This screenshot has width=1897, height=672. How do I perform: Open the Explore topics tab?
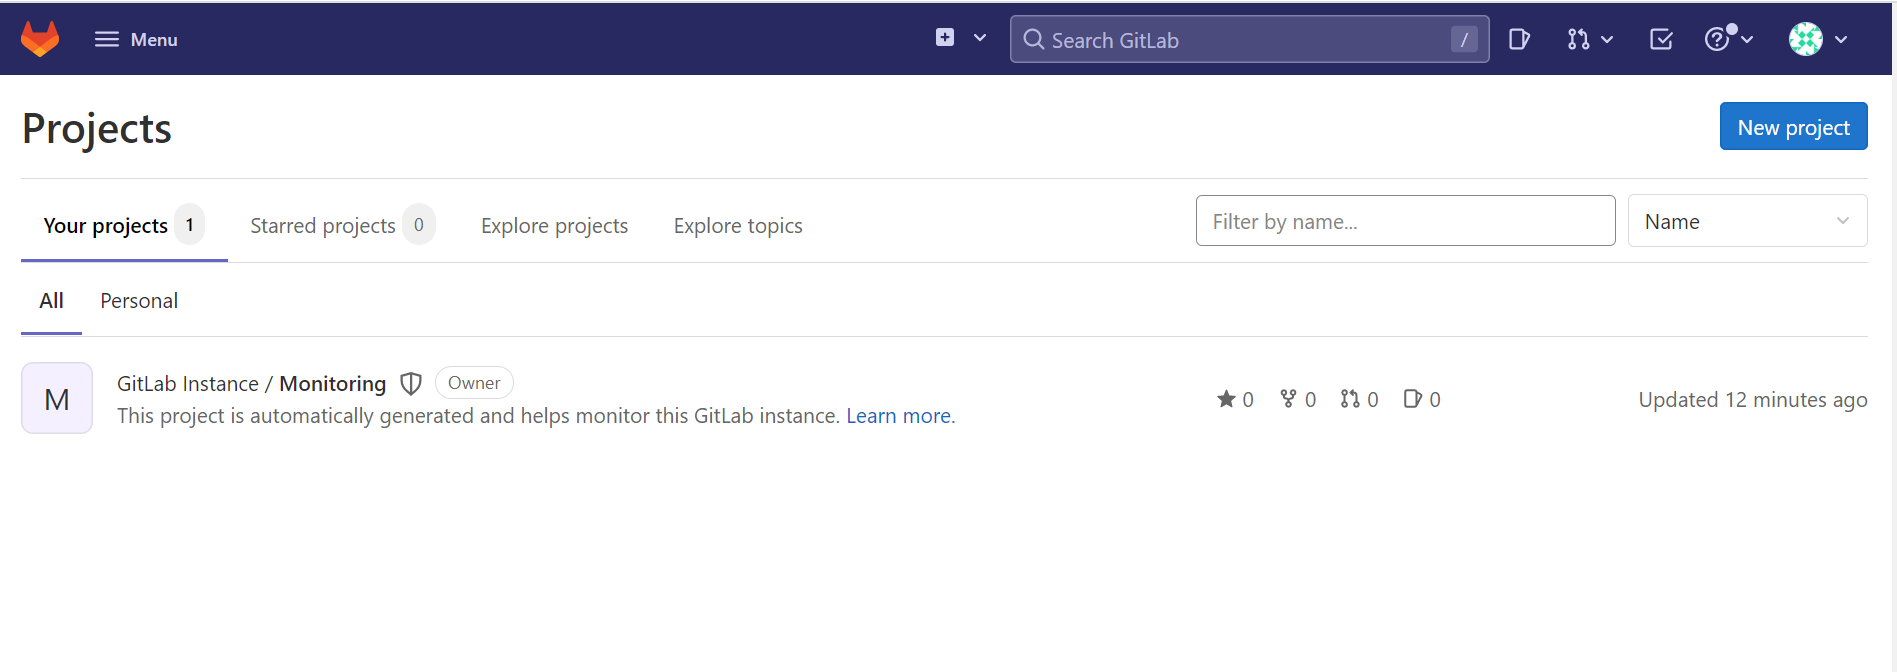click(x=738, y=226)
